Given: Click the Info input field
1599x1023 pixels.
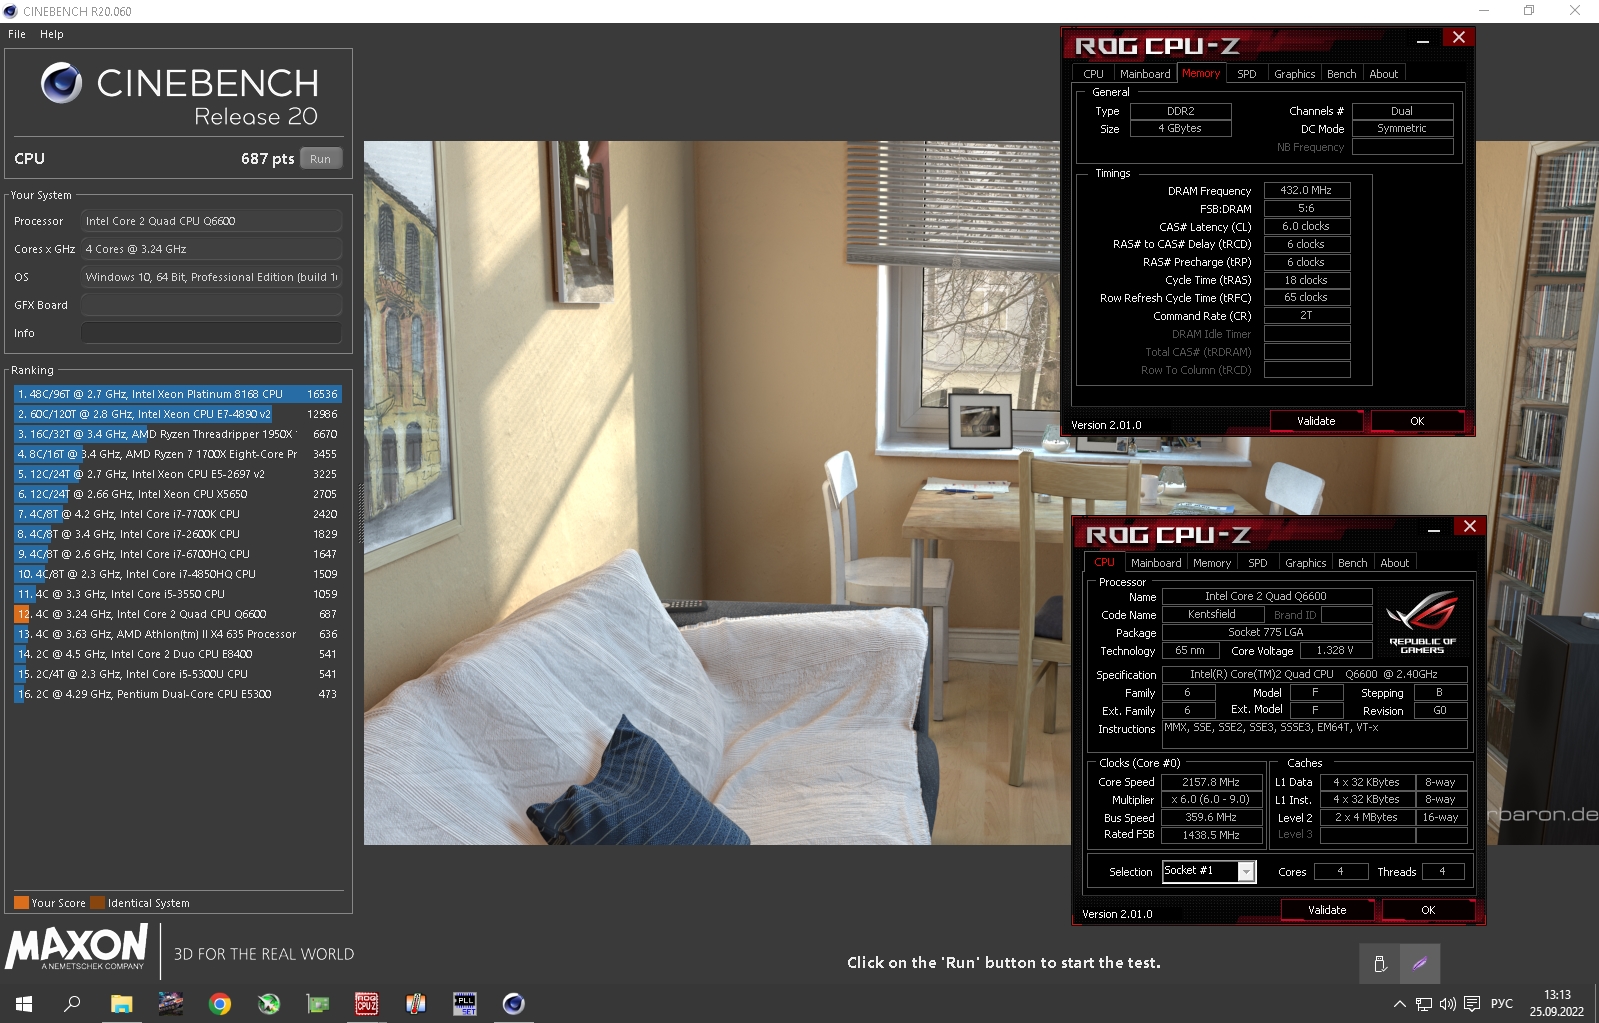Looking at the screenshot, I should pos(211,333).
